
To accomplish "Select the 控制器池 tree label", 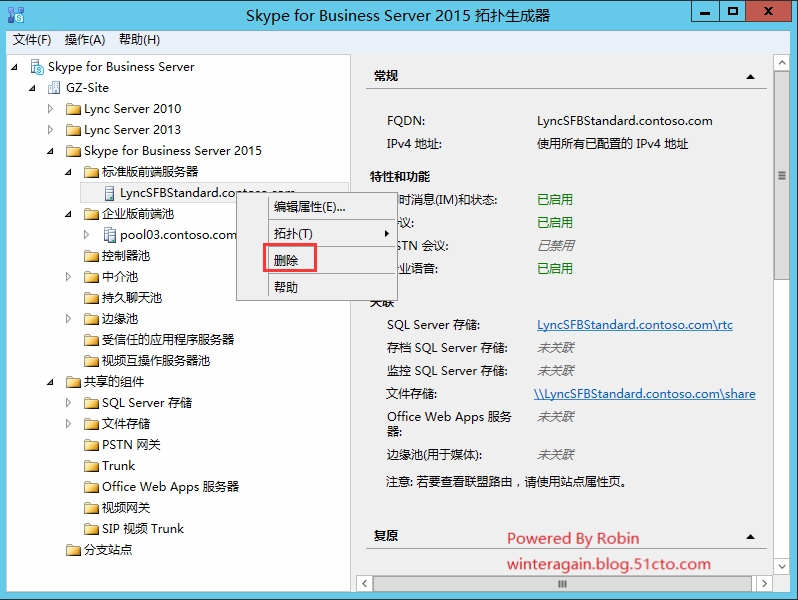I will [126, 256].
